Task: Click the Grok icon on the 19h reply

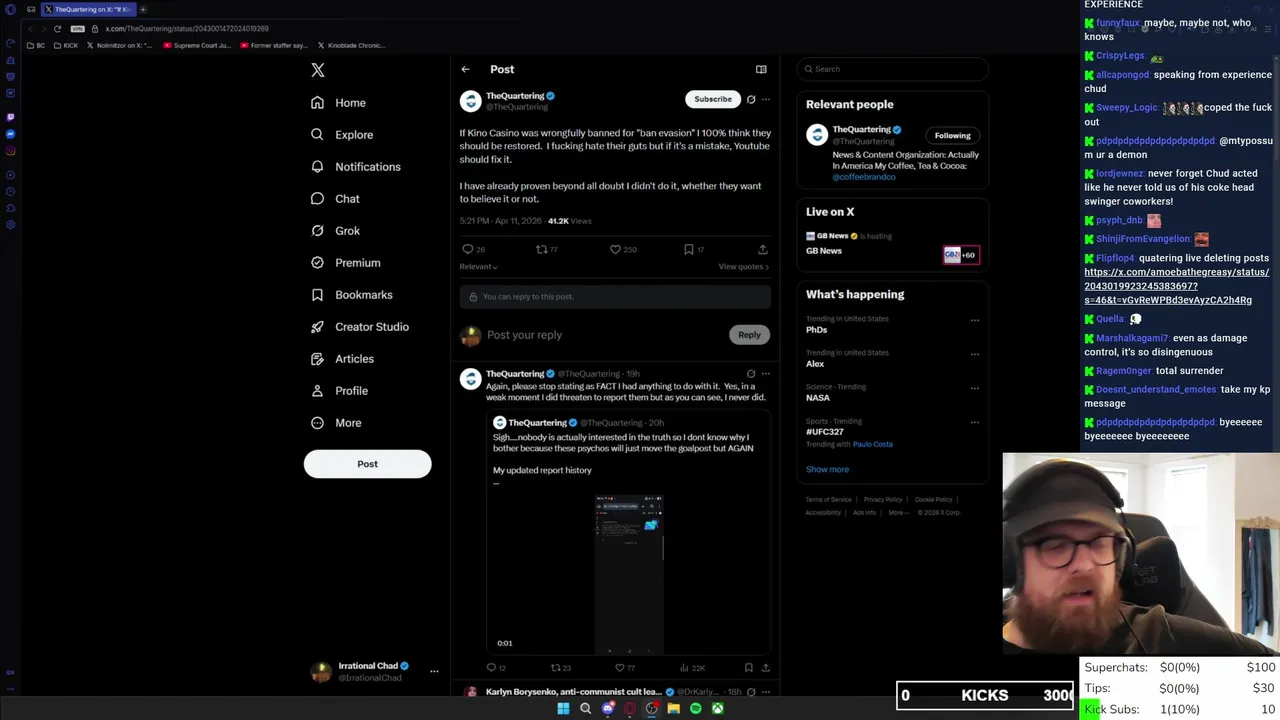Action: (751, 374)
